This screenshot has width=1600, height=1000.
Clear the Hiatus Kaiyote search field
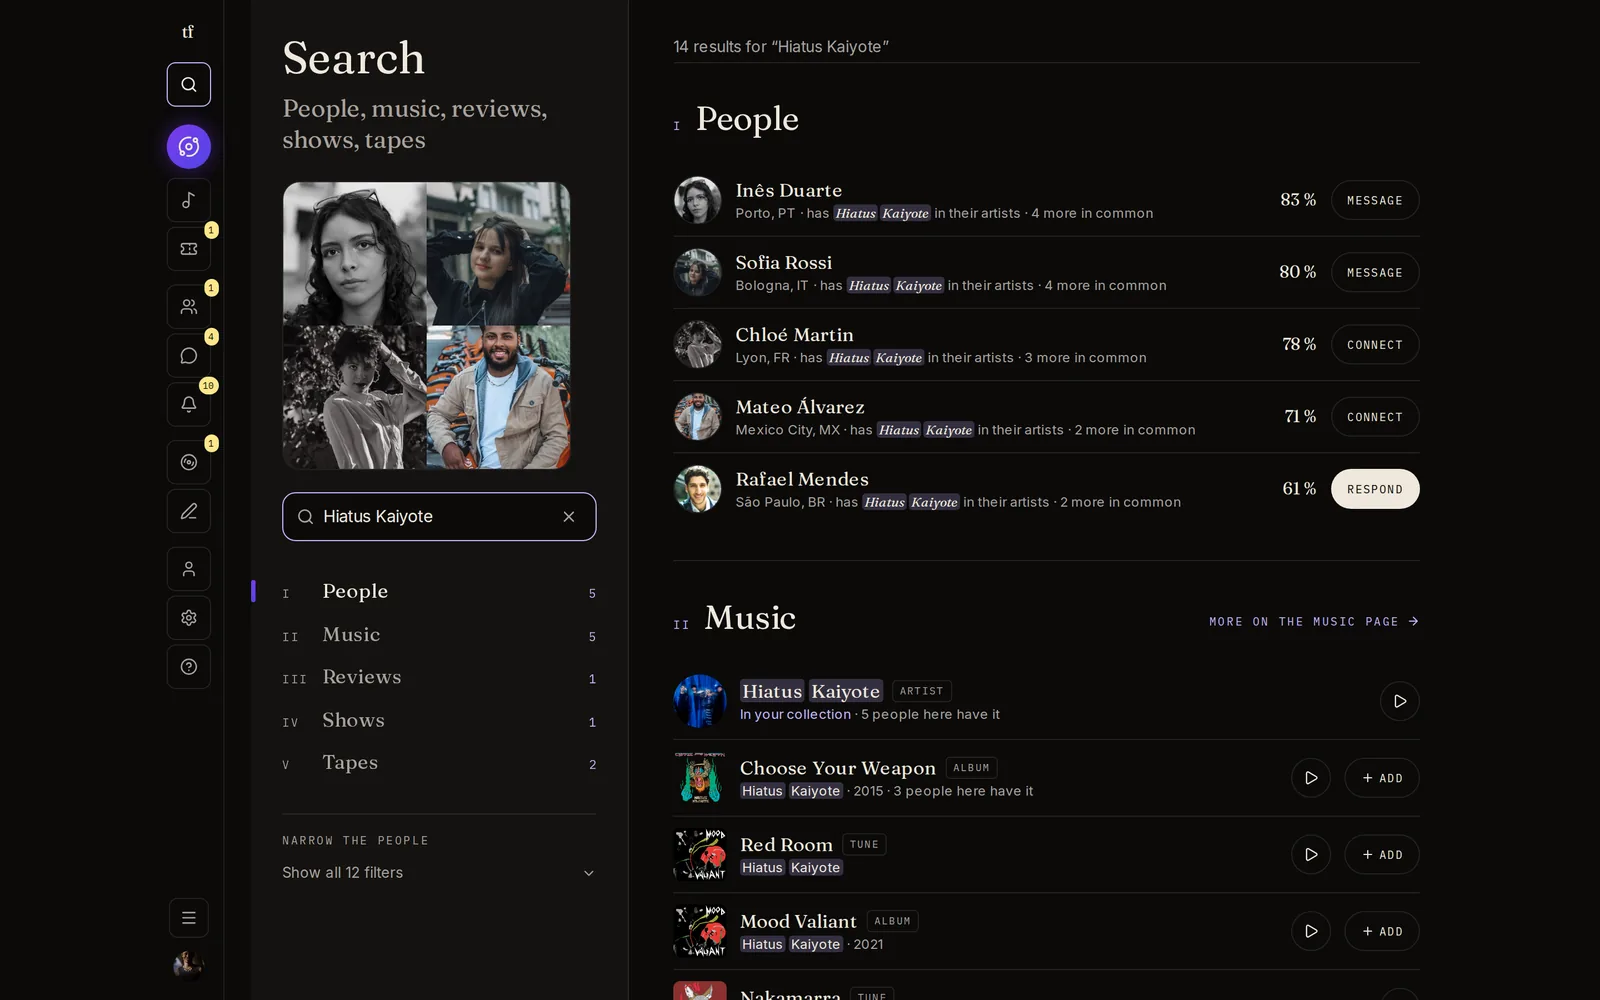click(569, 517)
